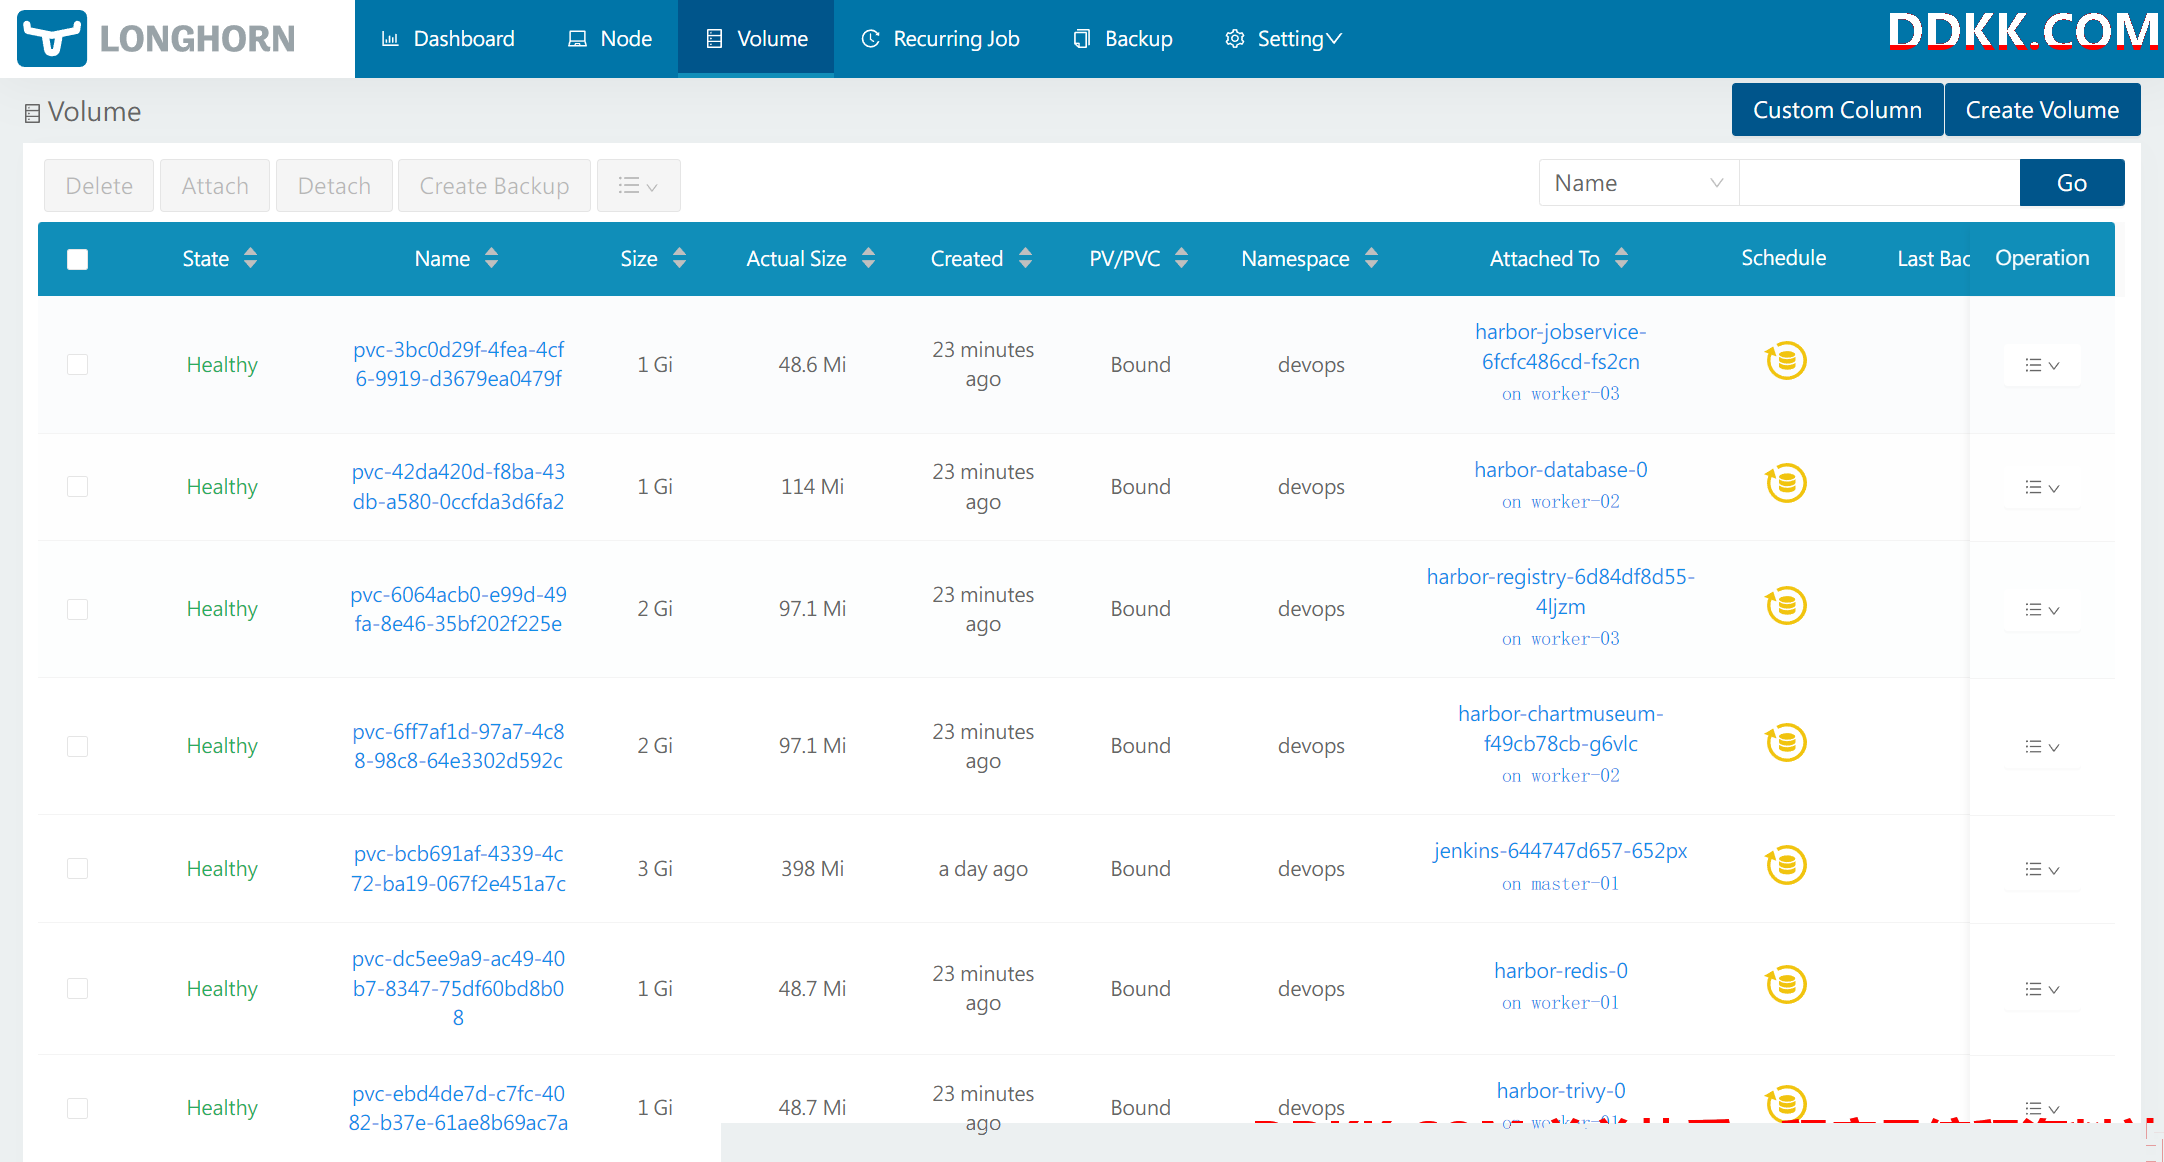Open the Backup tab

1122,39
